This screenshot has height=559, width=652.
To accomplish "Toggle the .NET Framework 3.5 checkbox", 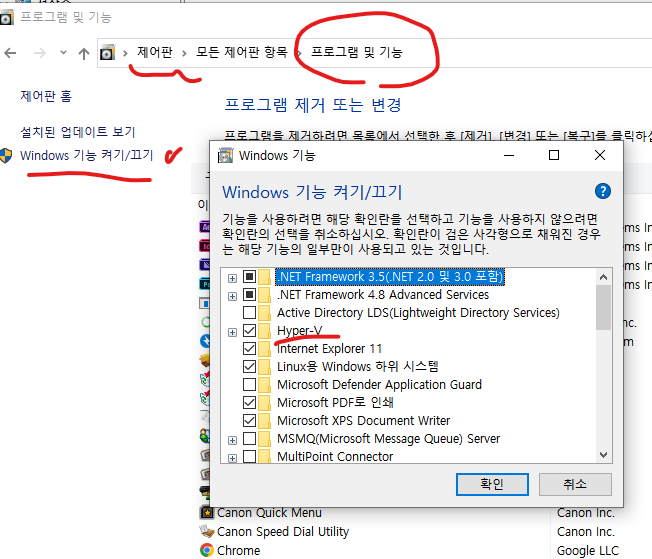I will pyautogui.click(x=249, y=277).
